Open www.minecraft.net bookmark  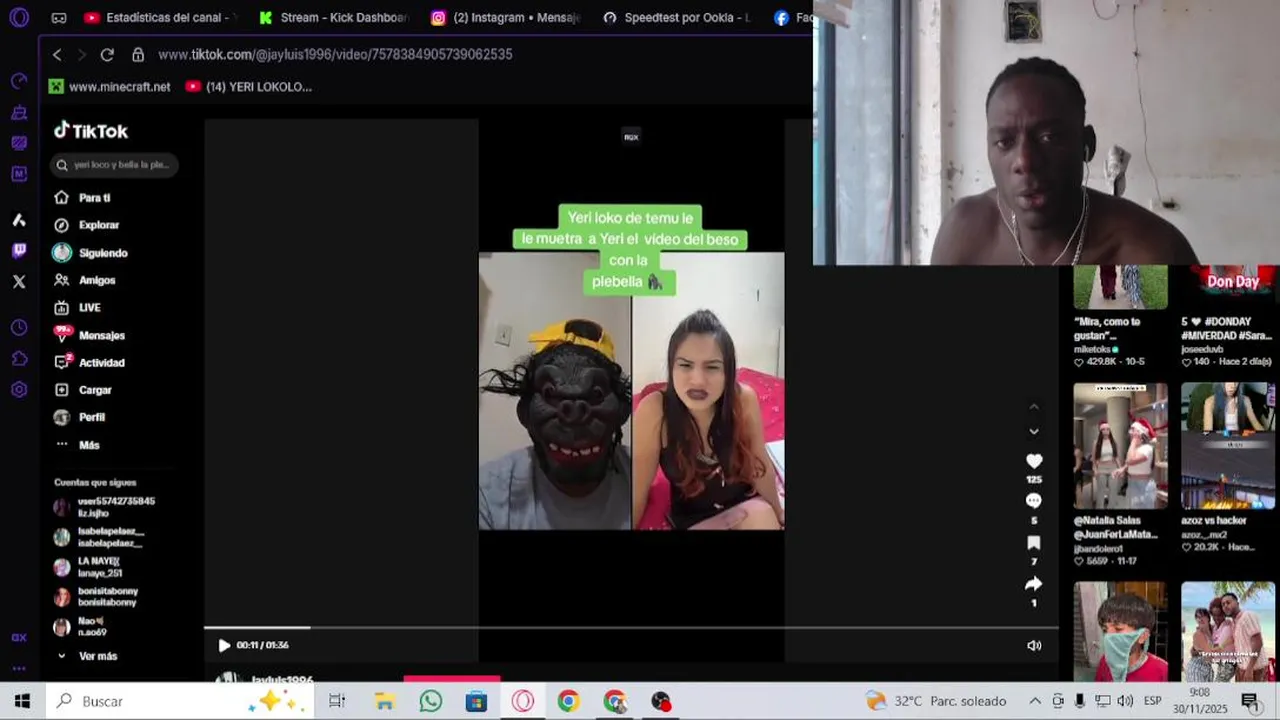pos(110,87)
